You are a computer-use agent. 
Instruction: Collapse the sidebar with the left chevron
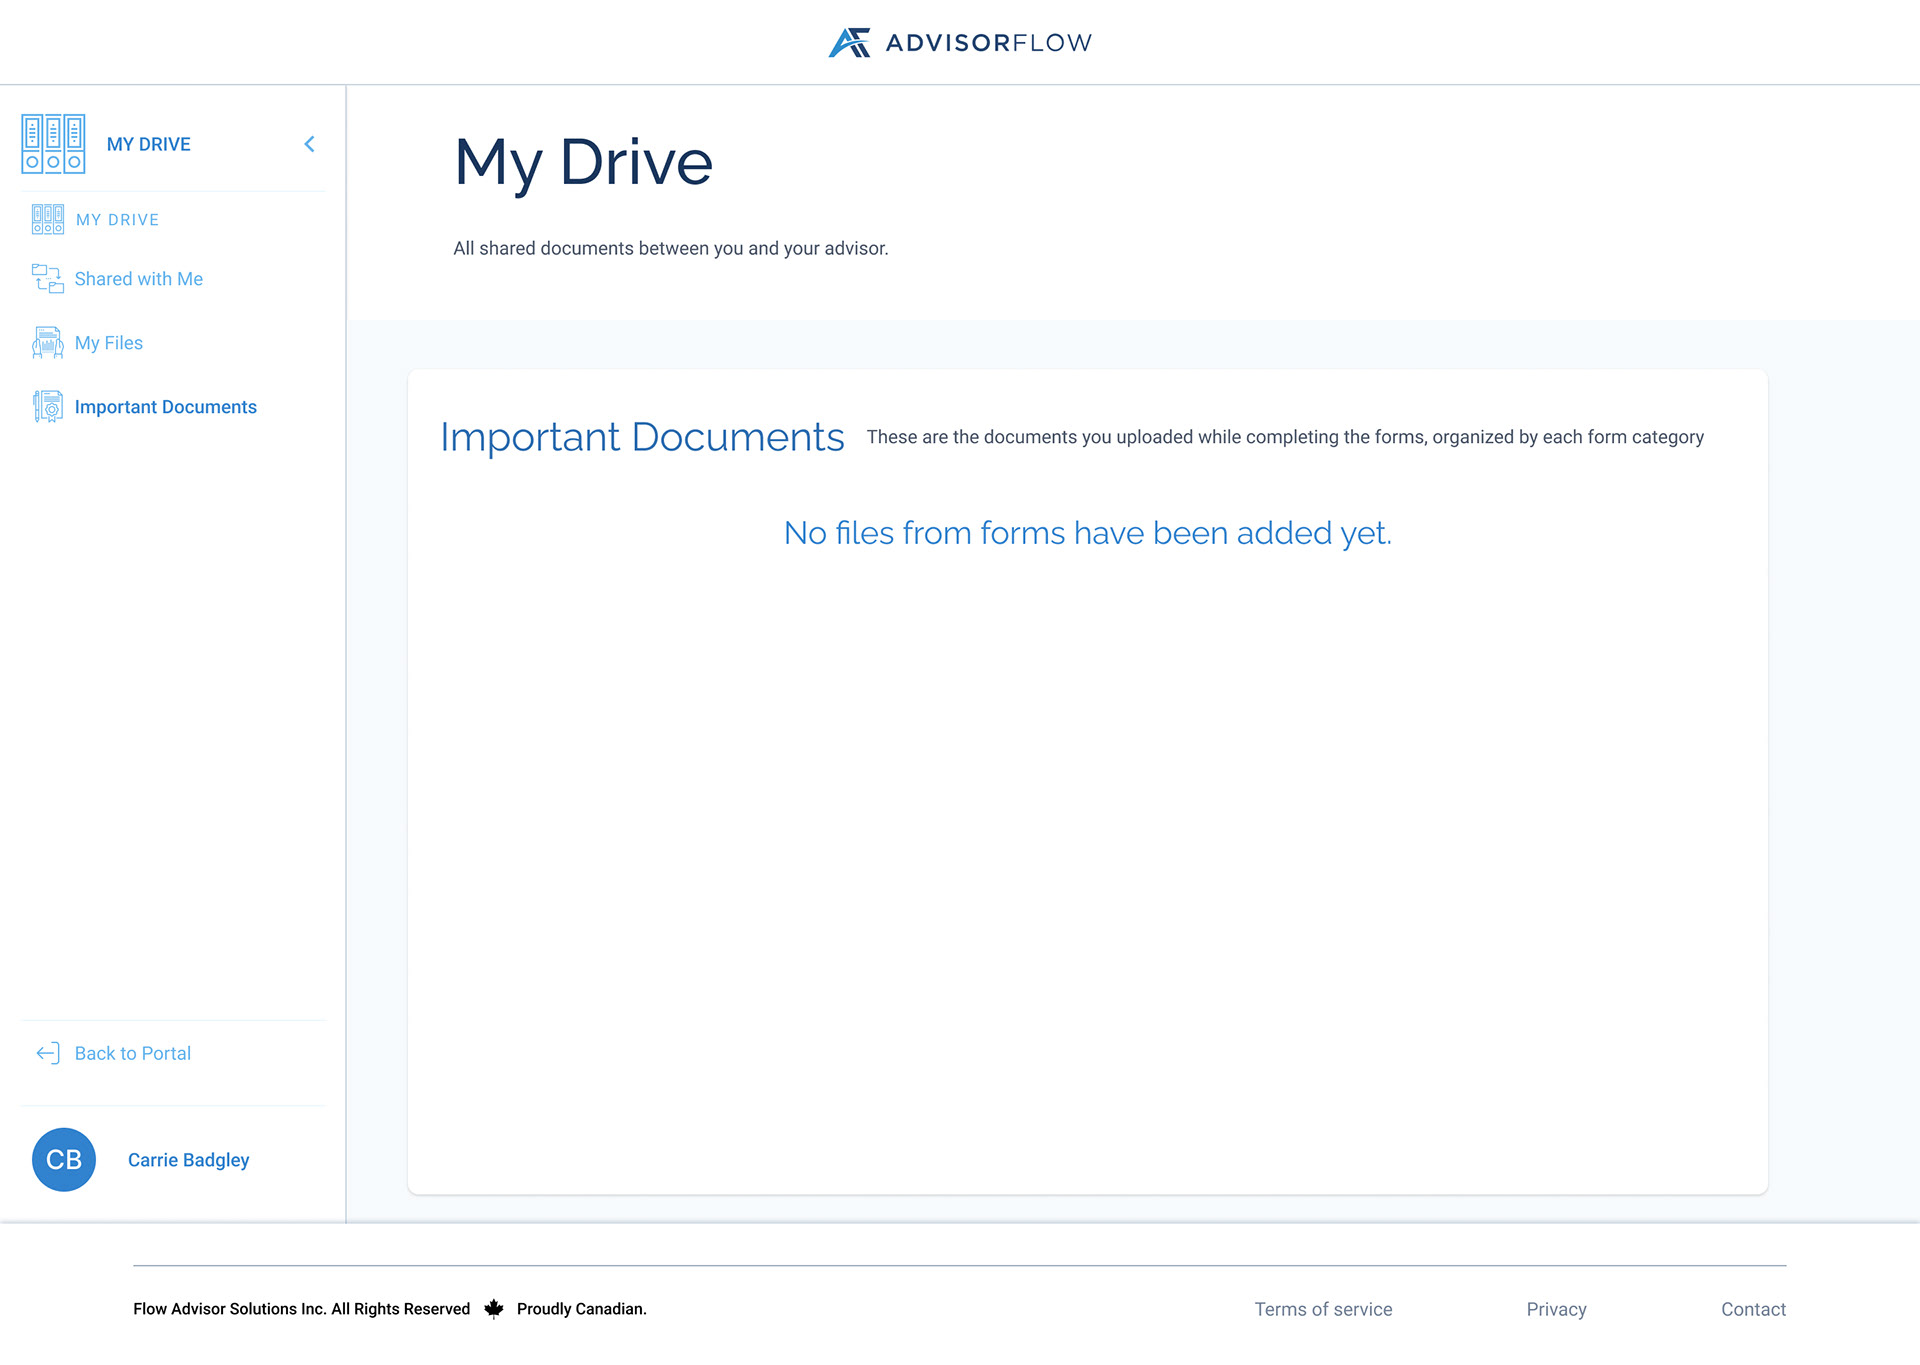pyautogui.click(x=309, y=143)
